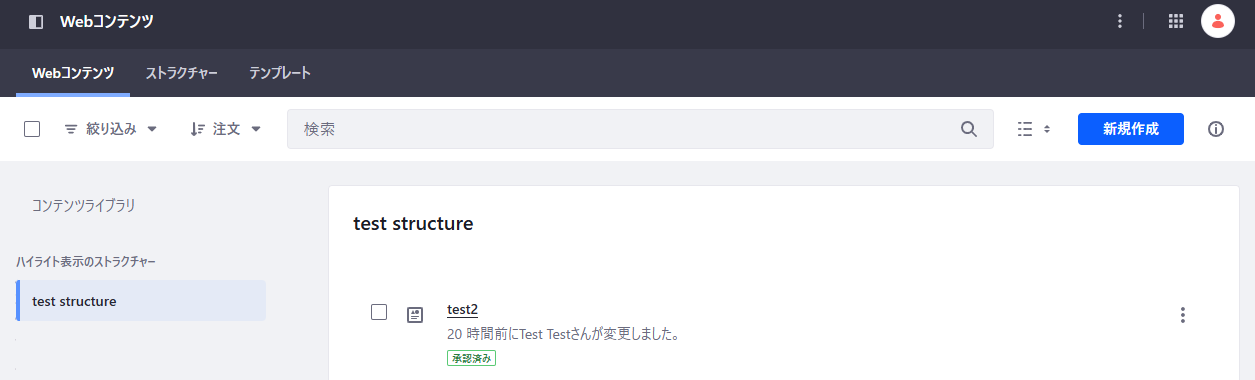Screen dimensions: 1255x380
Task: Open the applications grid menu
Action: pos(1176,21)
